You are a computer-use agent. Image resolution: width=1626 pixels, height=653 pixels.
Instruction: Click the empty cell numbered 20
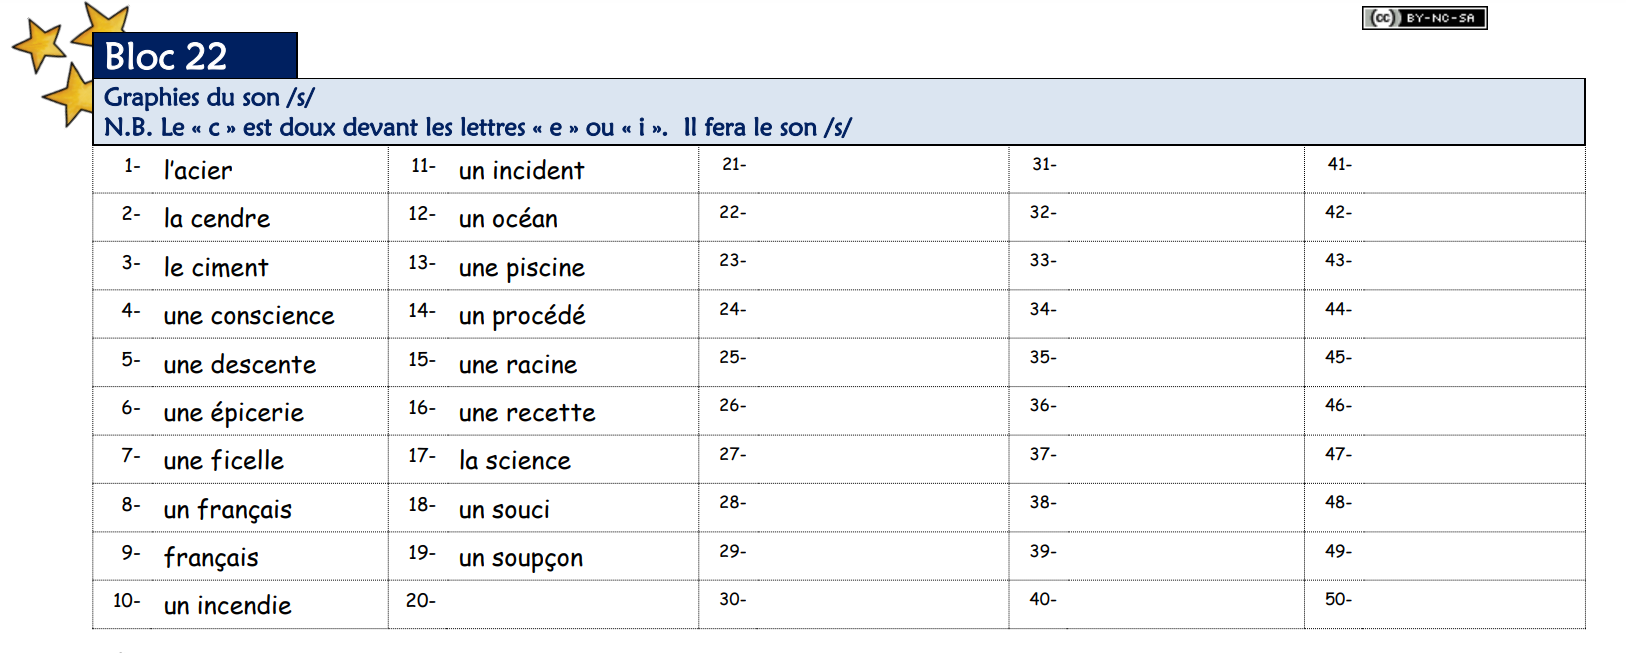560,604
